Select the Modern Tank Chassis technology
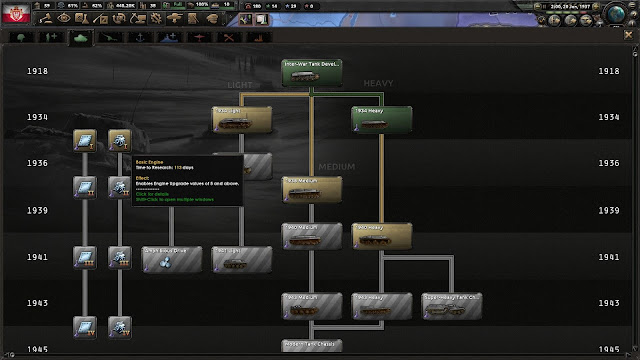 pyautogui.click(x=312, y=346)
